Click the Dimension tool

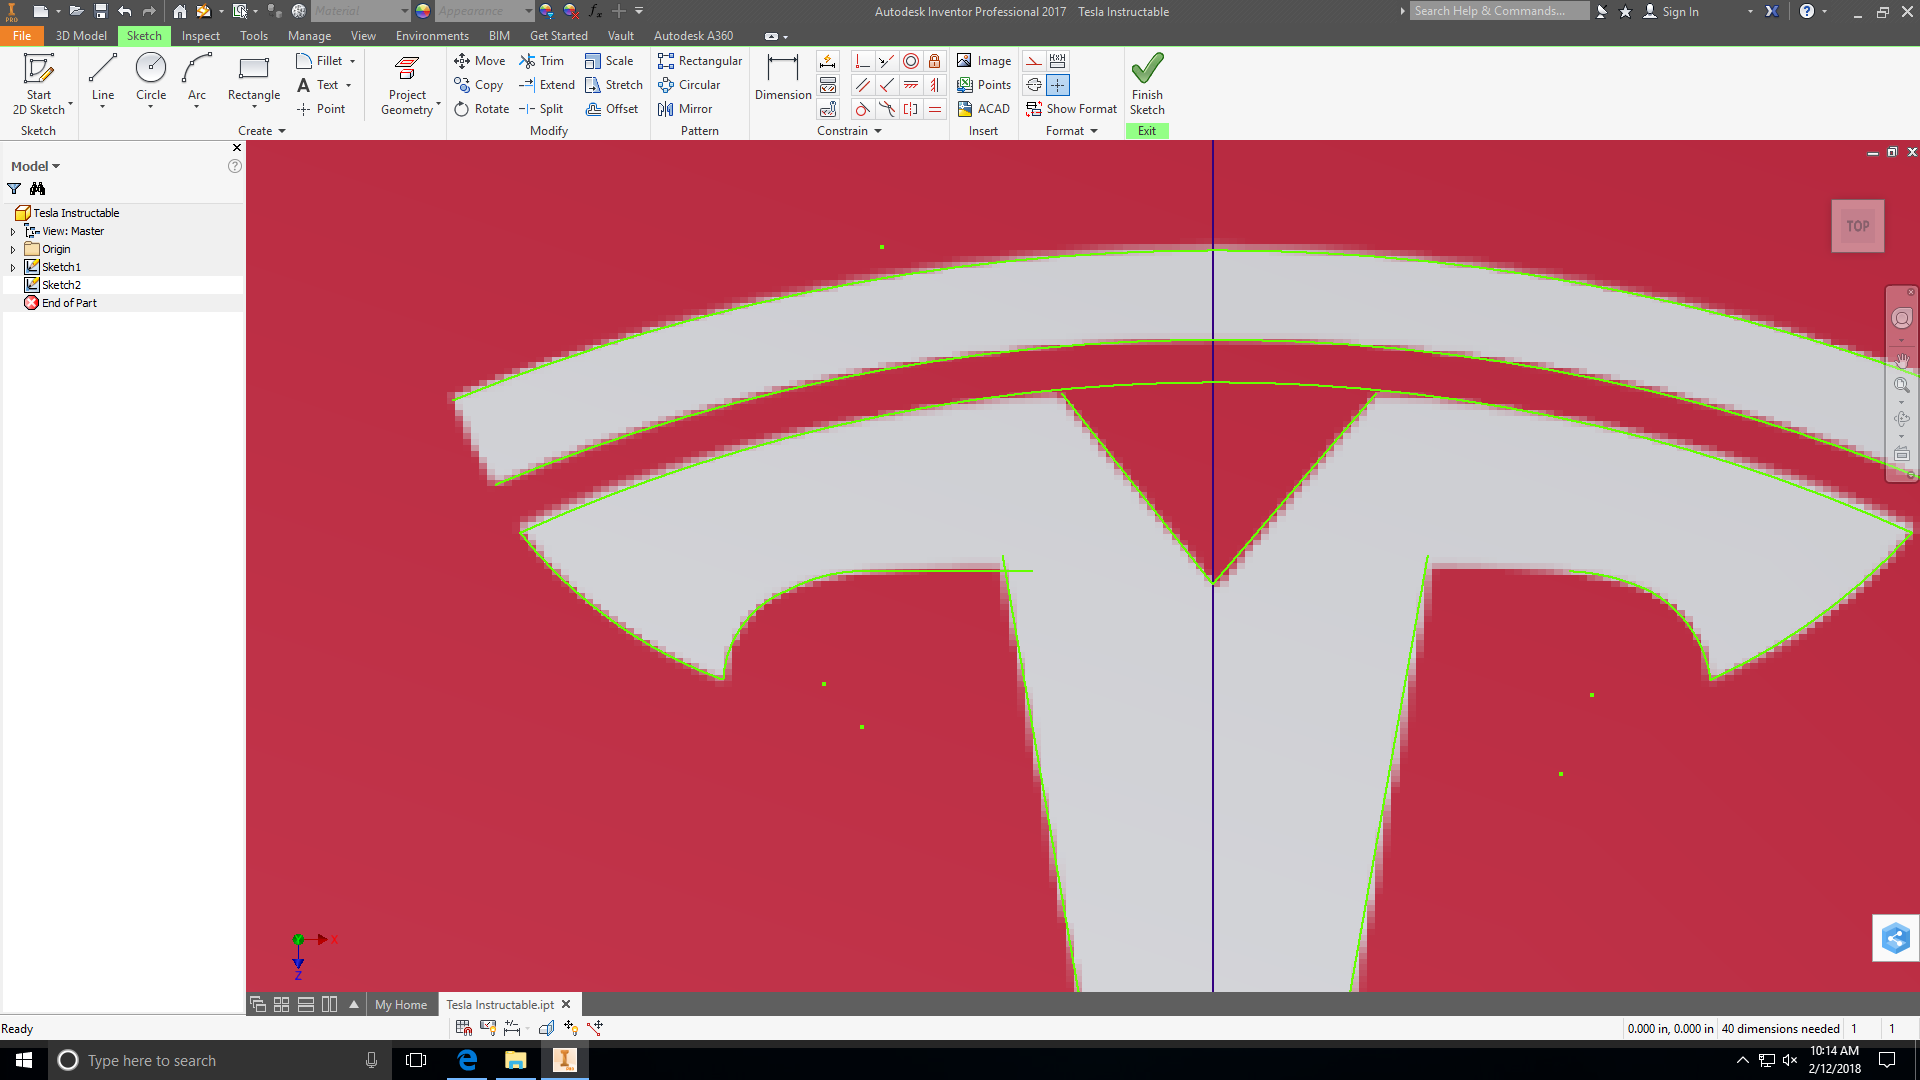[x=783, y=78]
